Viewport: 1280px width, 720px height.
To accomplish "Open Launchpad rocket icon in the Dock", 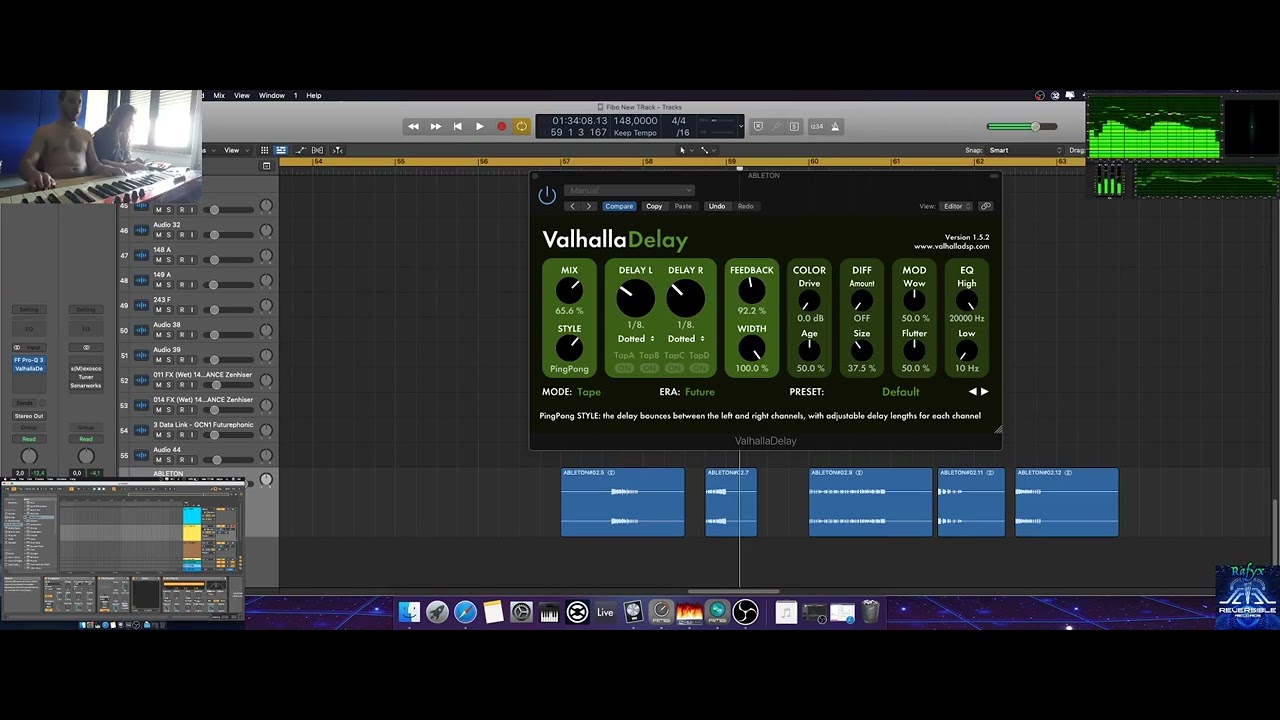I will 437,612.
